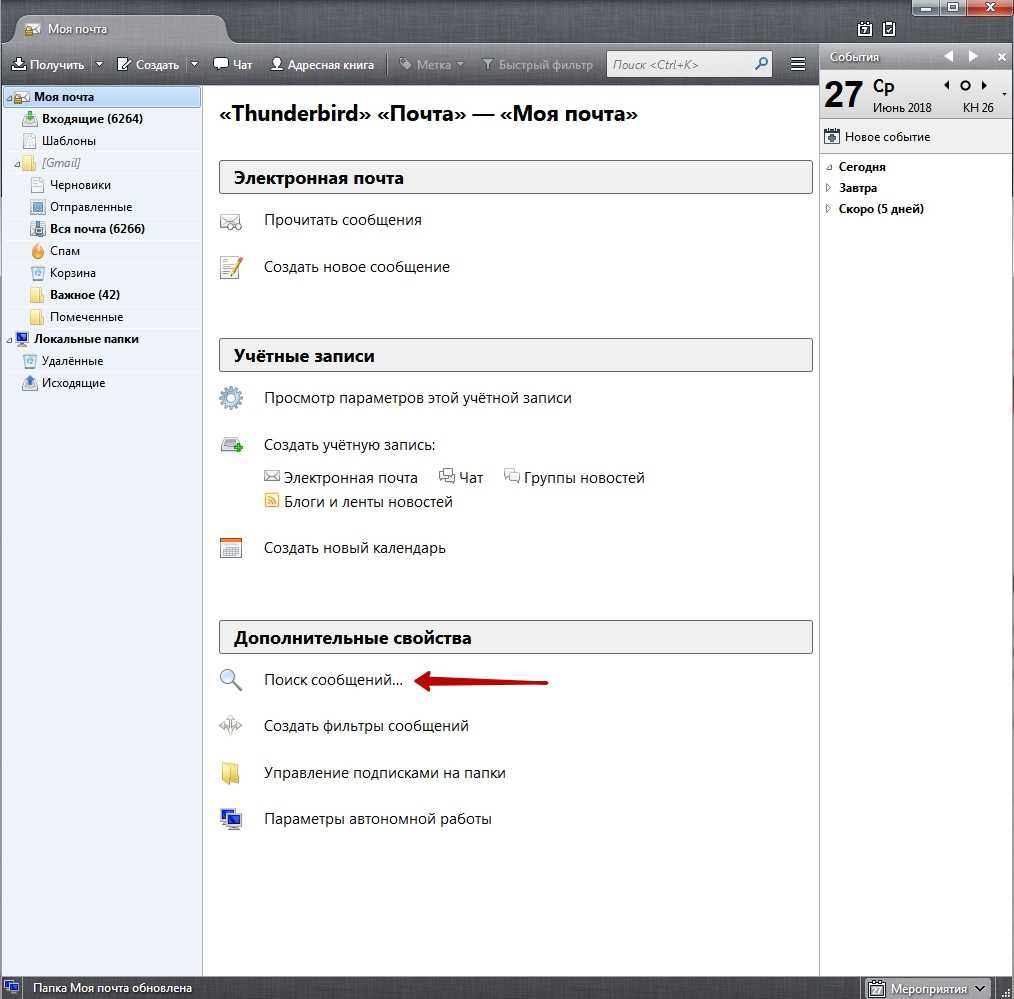Click the New Event button
The image size is (1014, 999).
878,136
